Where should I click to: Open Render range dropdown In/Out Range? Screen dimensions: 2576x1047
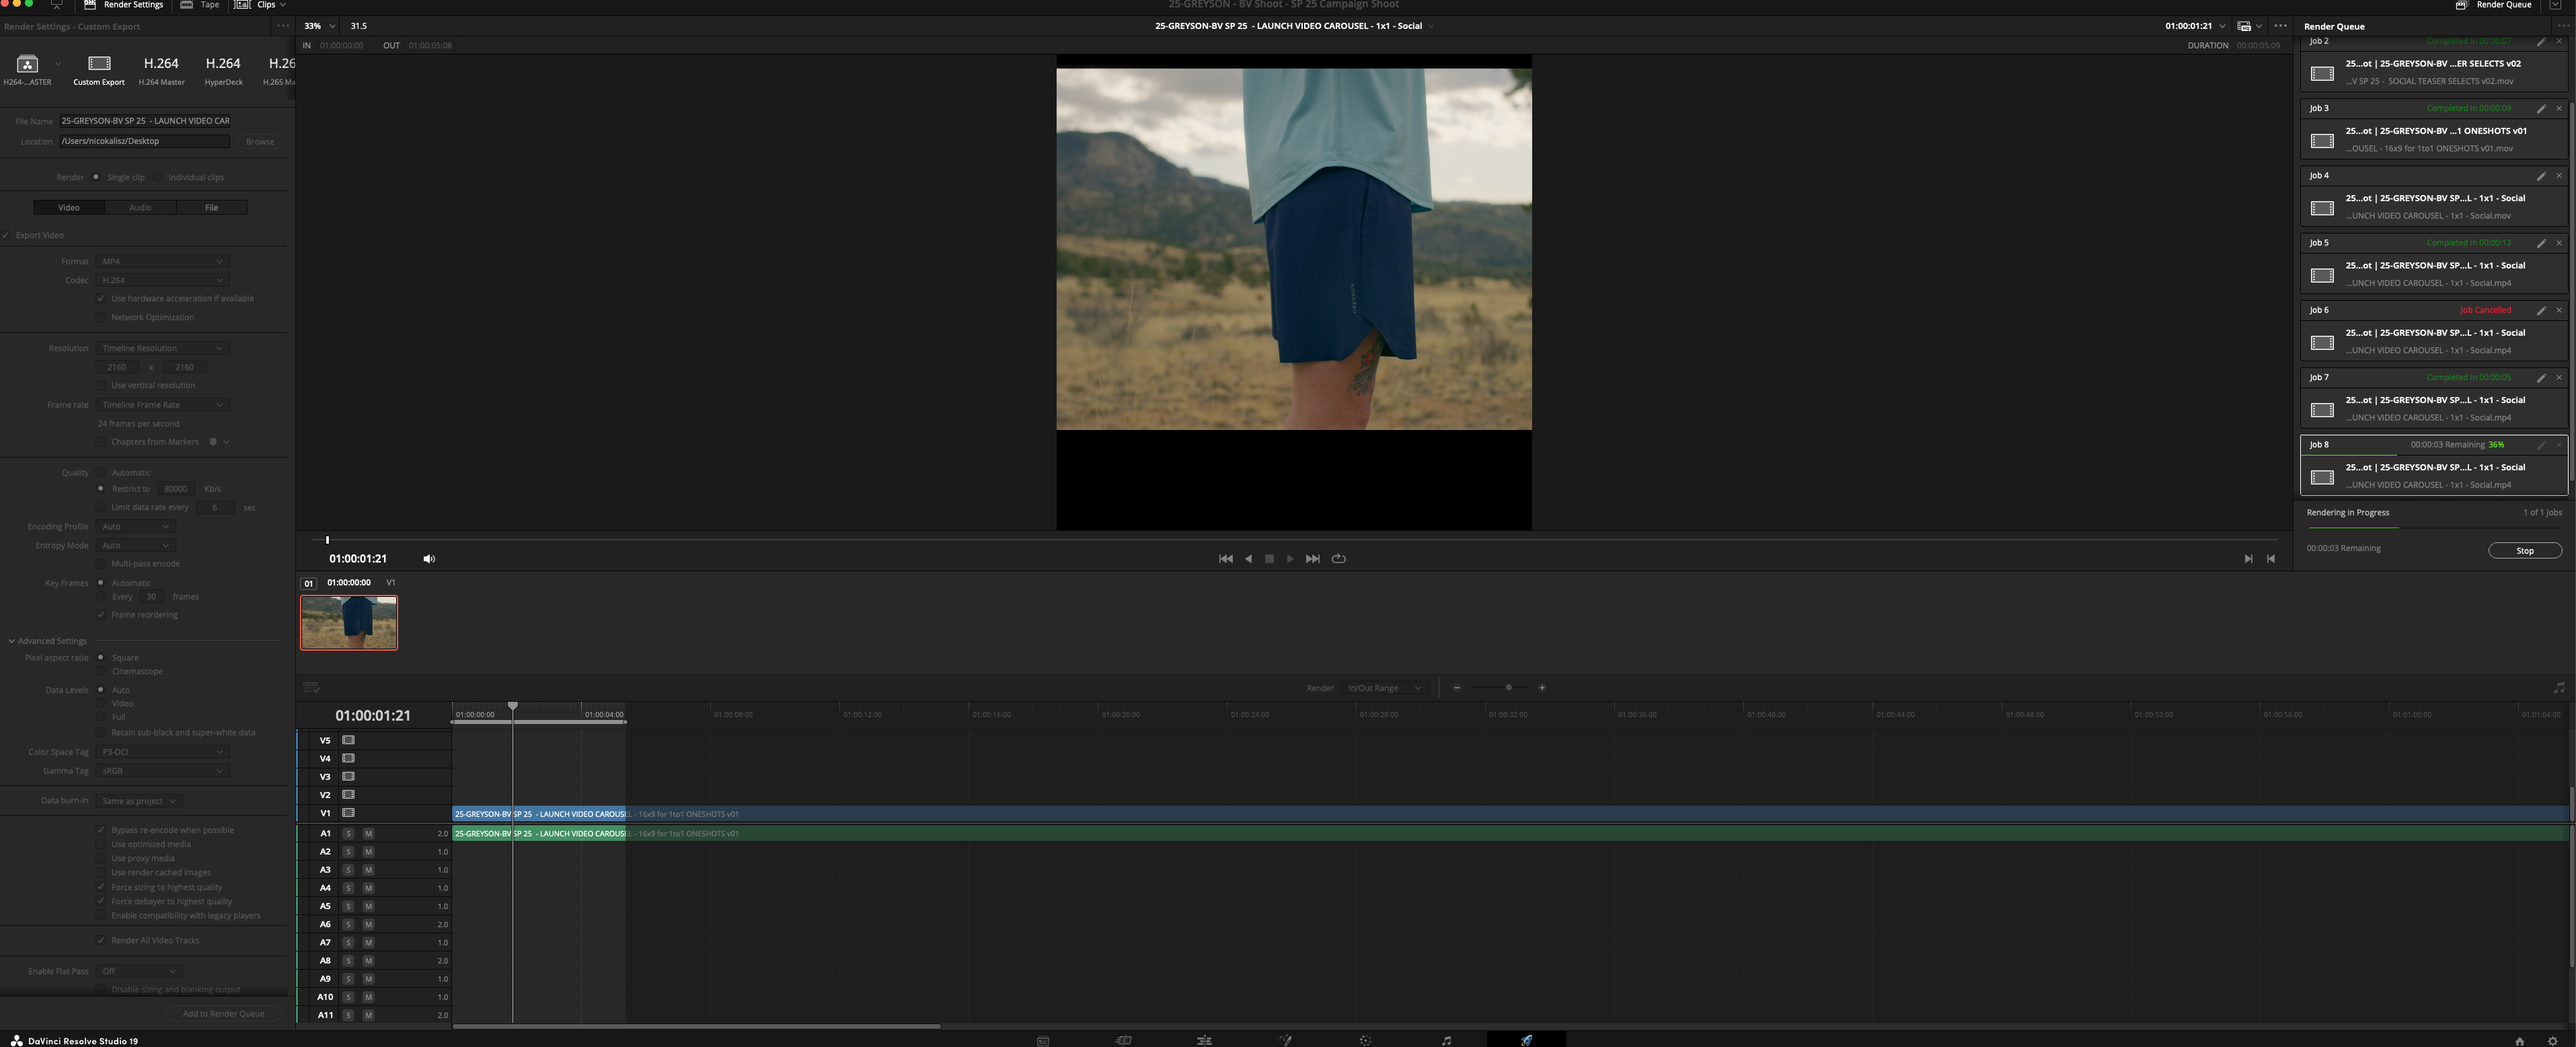tap(1384, 688)
